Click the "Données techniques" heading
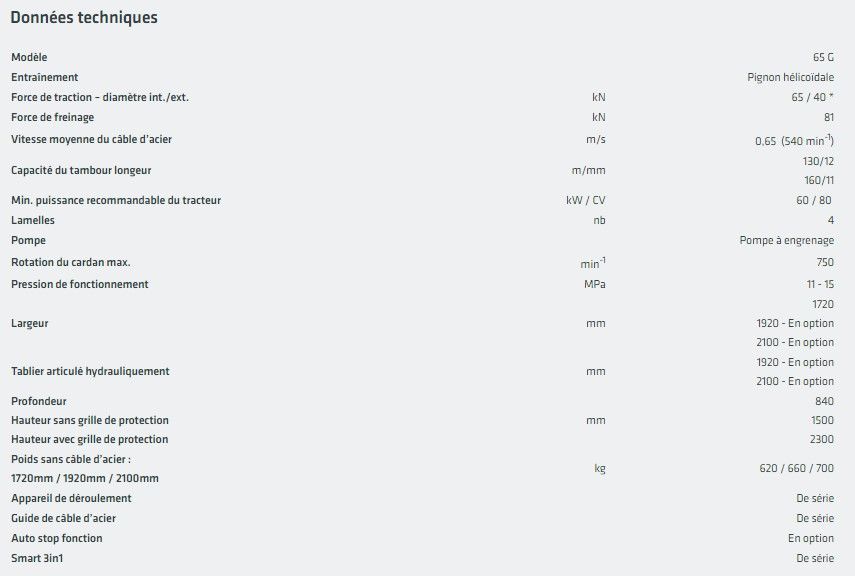 83,18
